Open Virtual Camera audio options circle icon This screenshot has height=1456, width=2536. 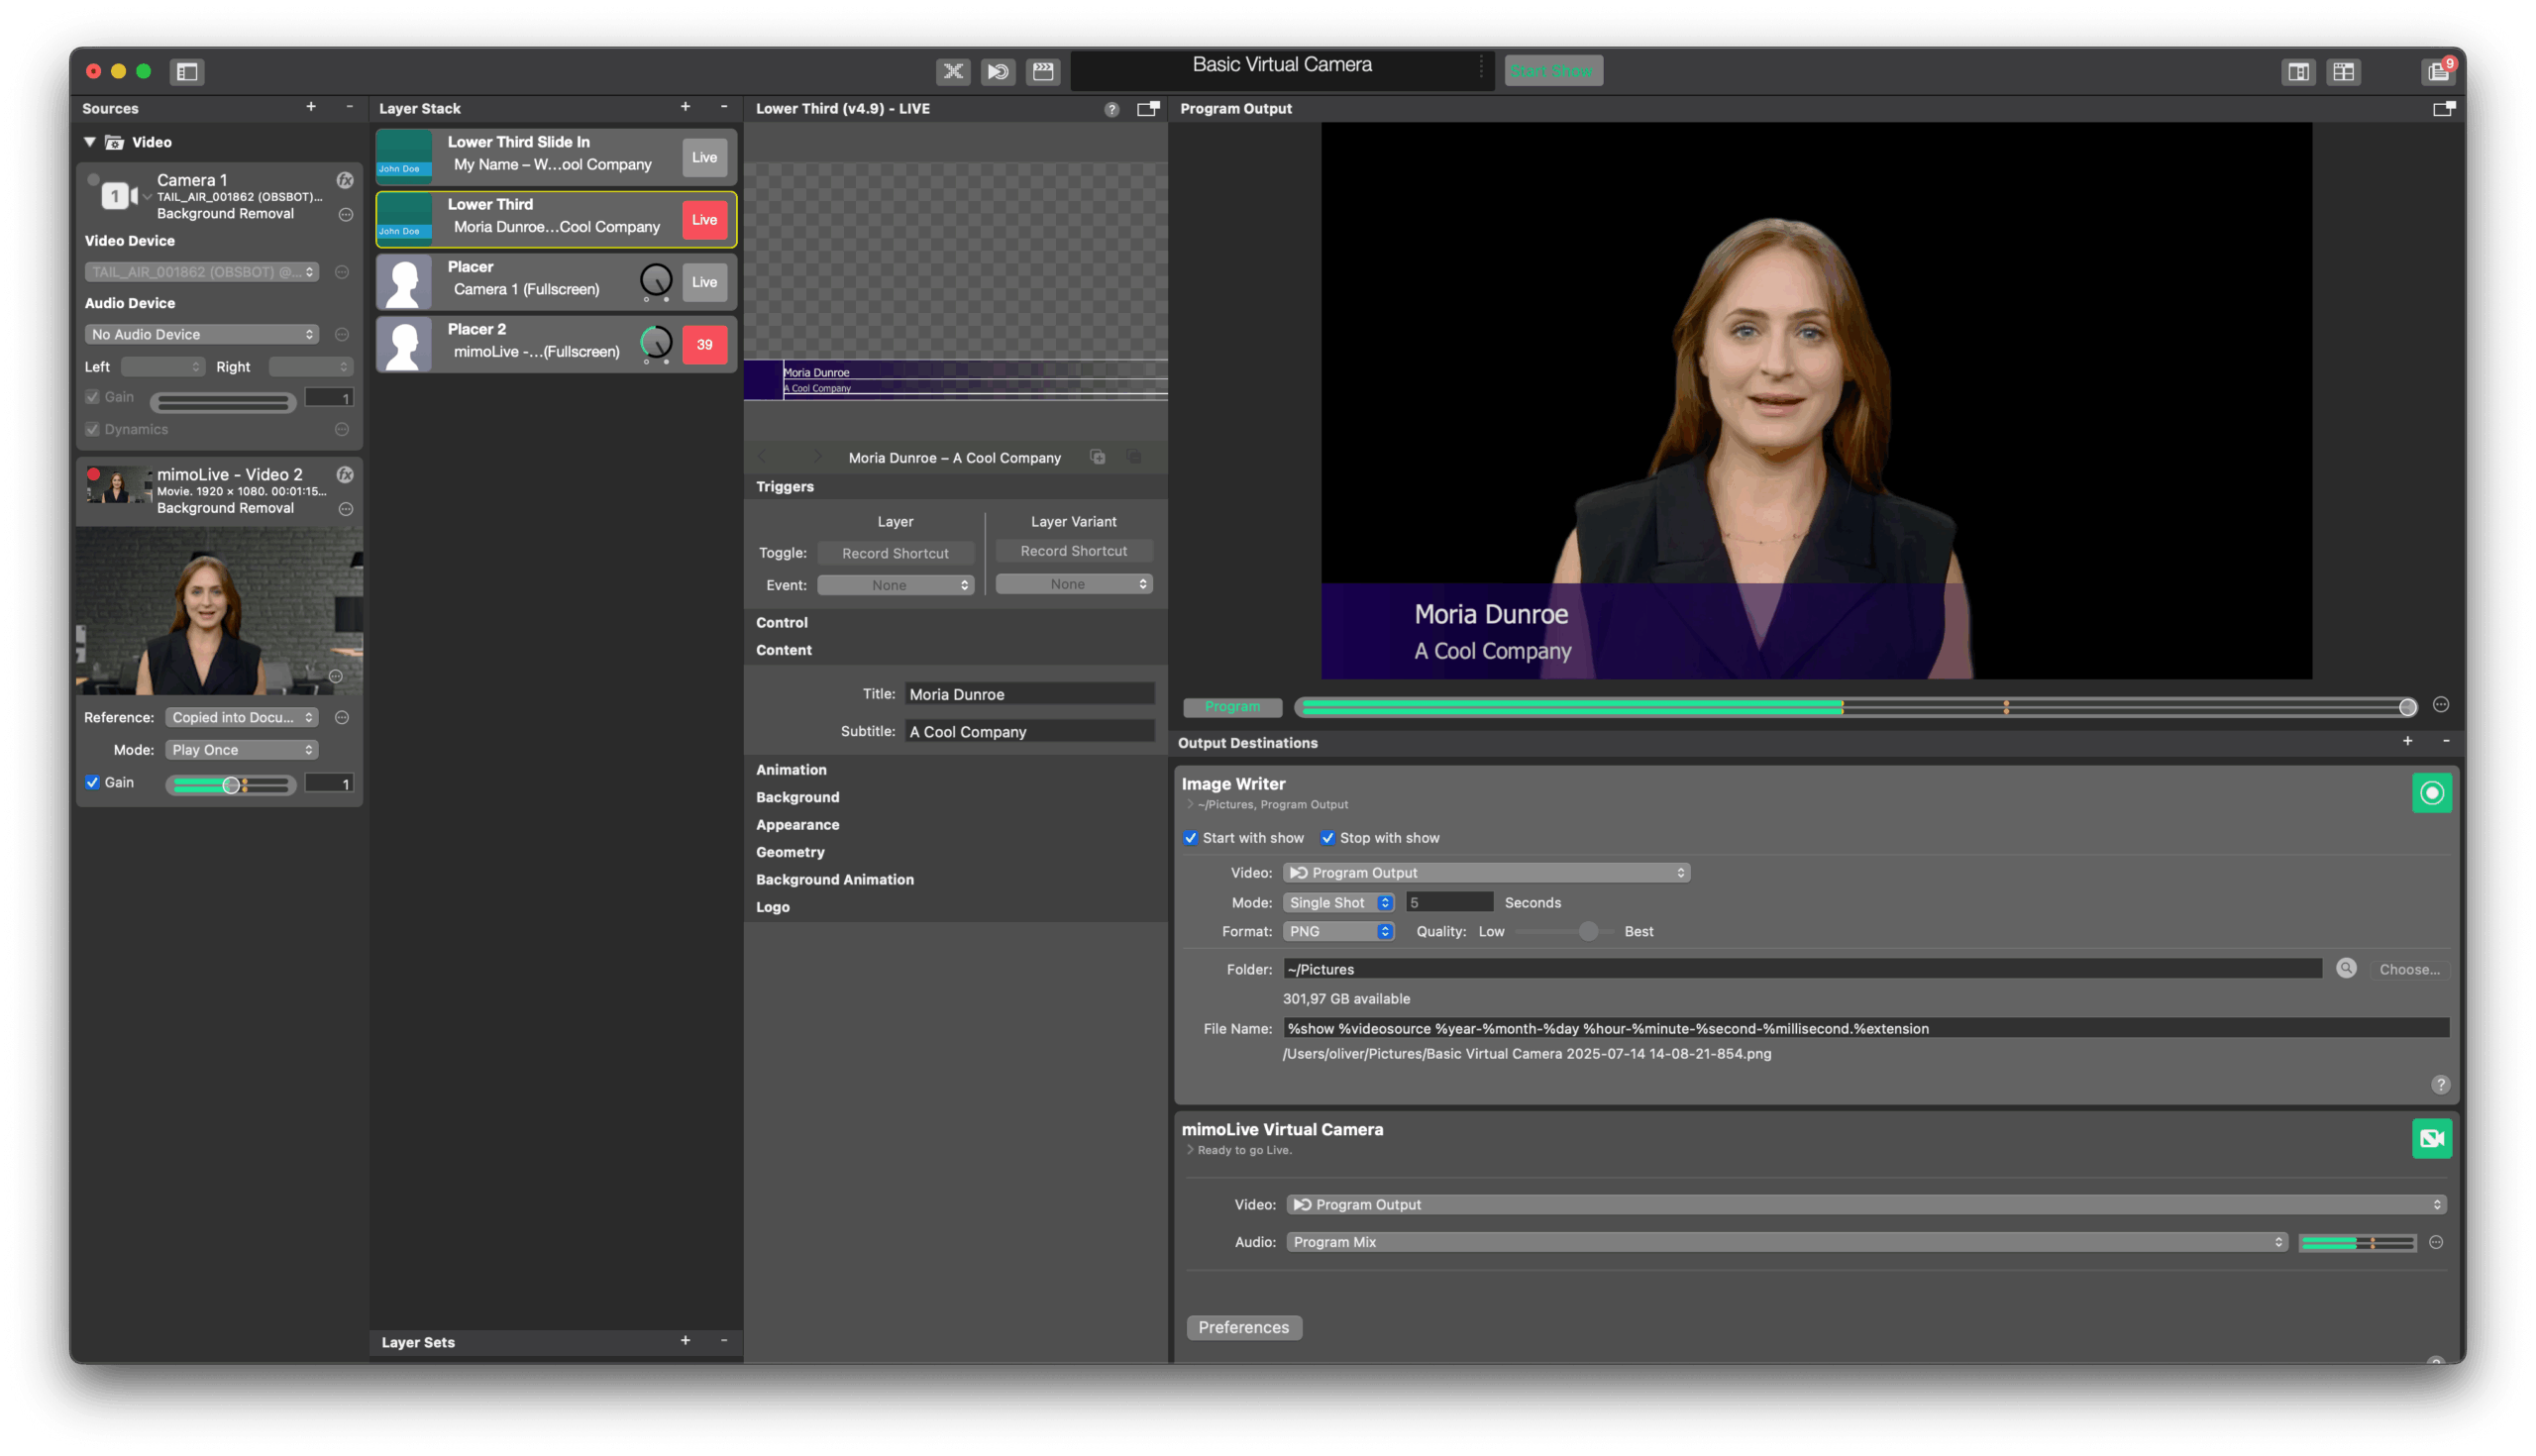pyautogui.click(x=2435, y=1242)
